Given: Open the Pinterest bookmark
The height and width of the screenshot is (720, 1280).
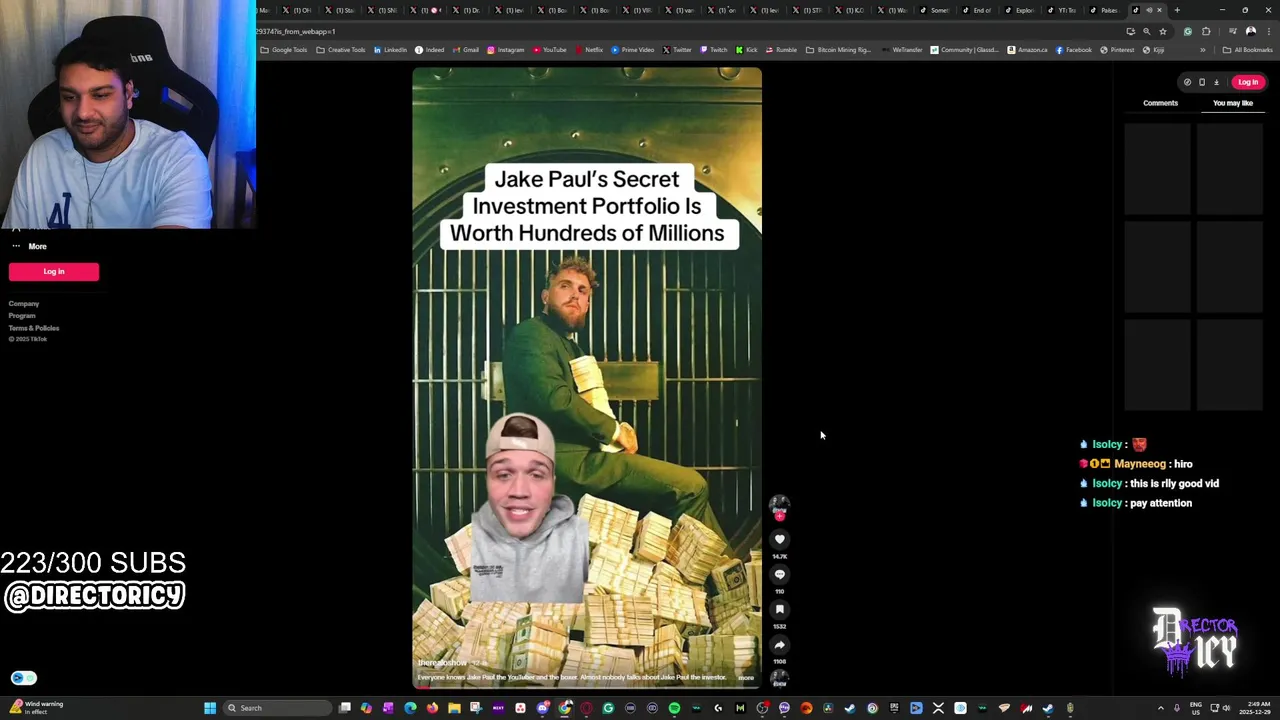Looking at the screenshot, I should tap(1117, 50).
